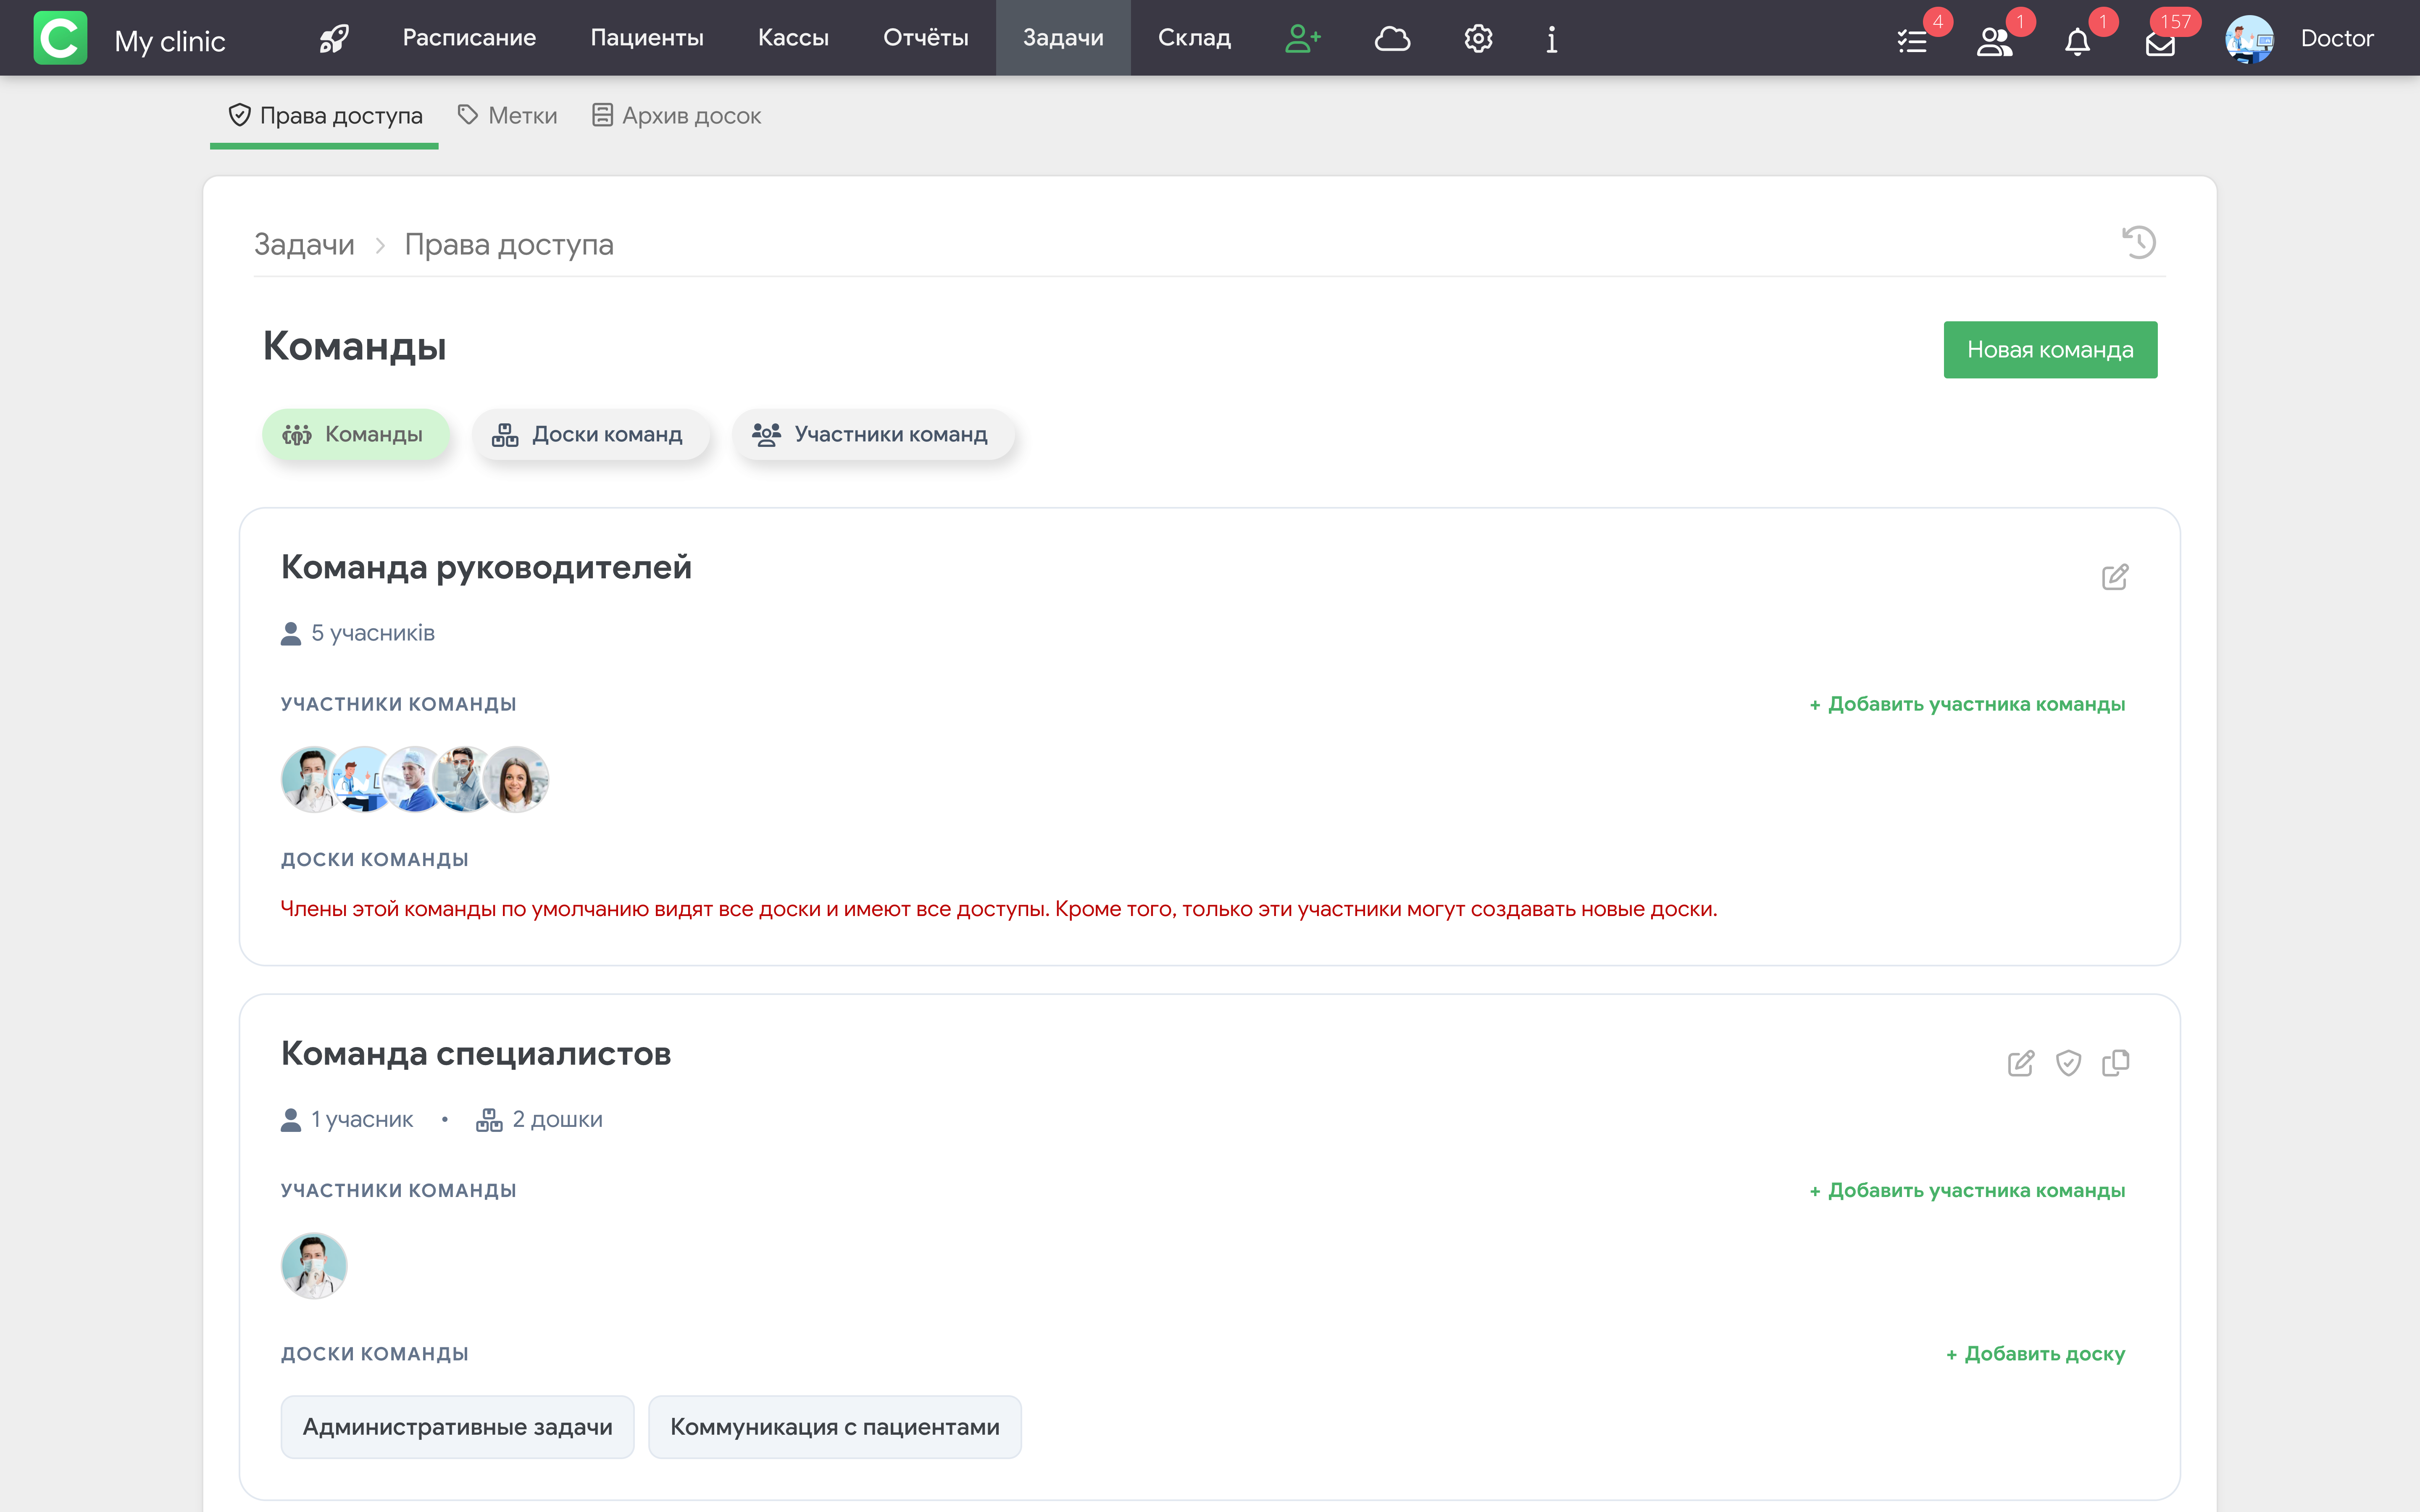Viewport: 2420px width, 1512px height.
Task: Click the Новая команда button
Action: point(2049,349)
